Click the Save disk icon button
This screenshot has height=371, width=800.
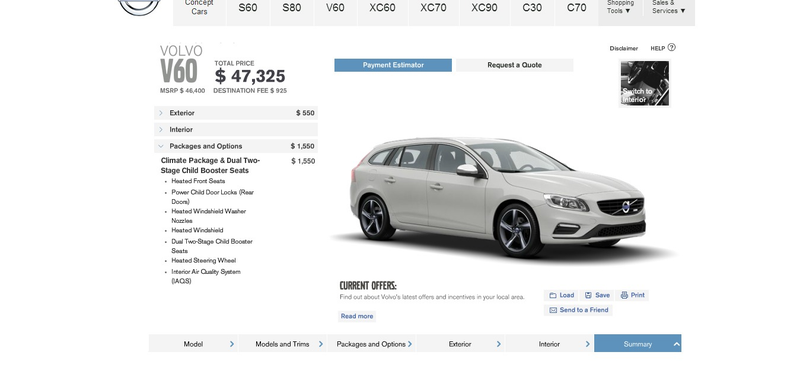pos(588,295)
